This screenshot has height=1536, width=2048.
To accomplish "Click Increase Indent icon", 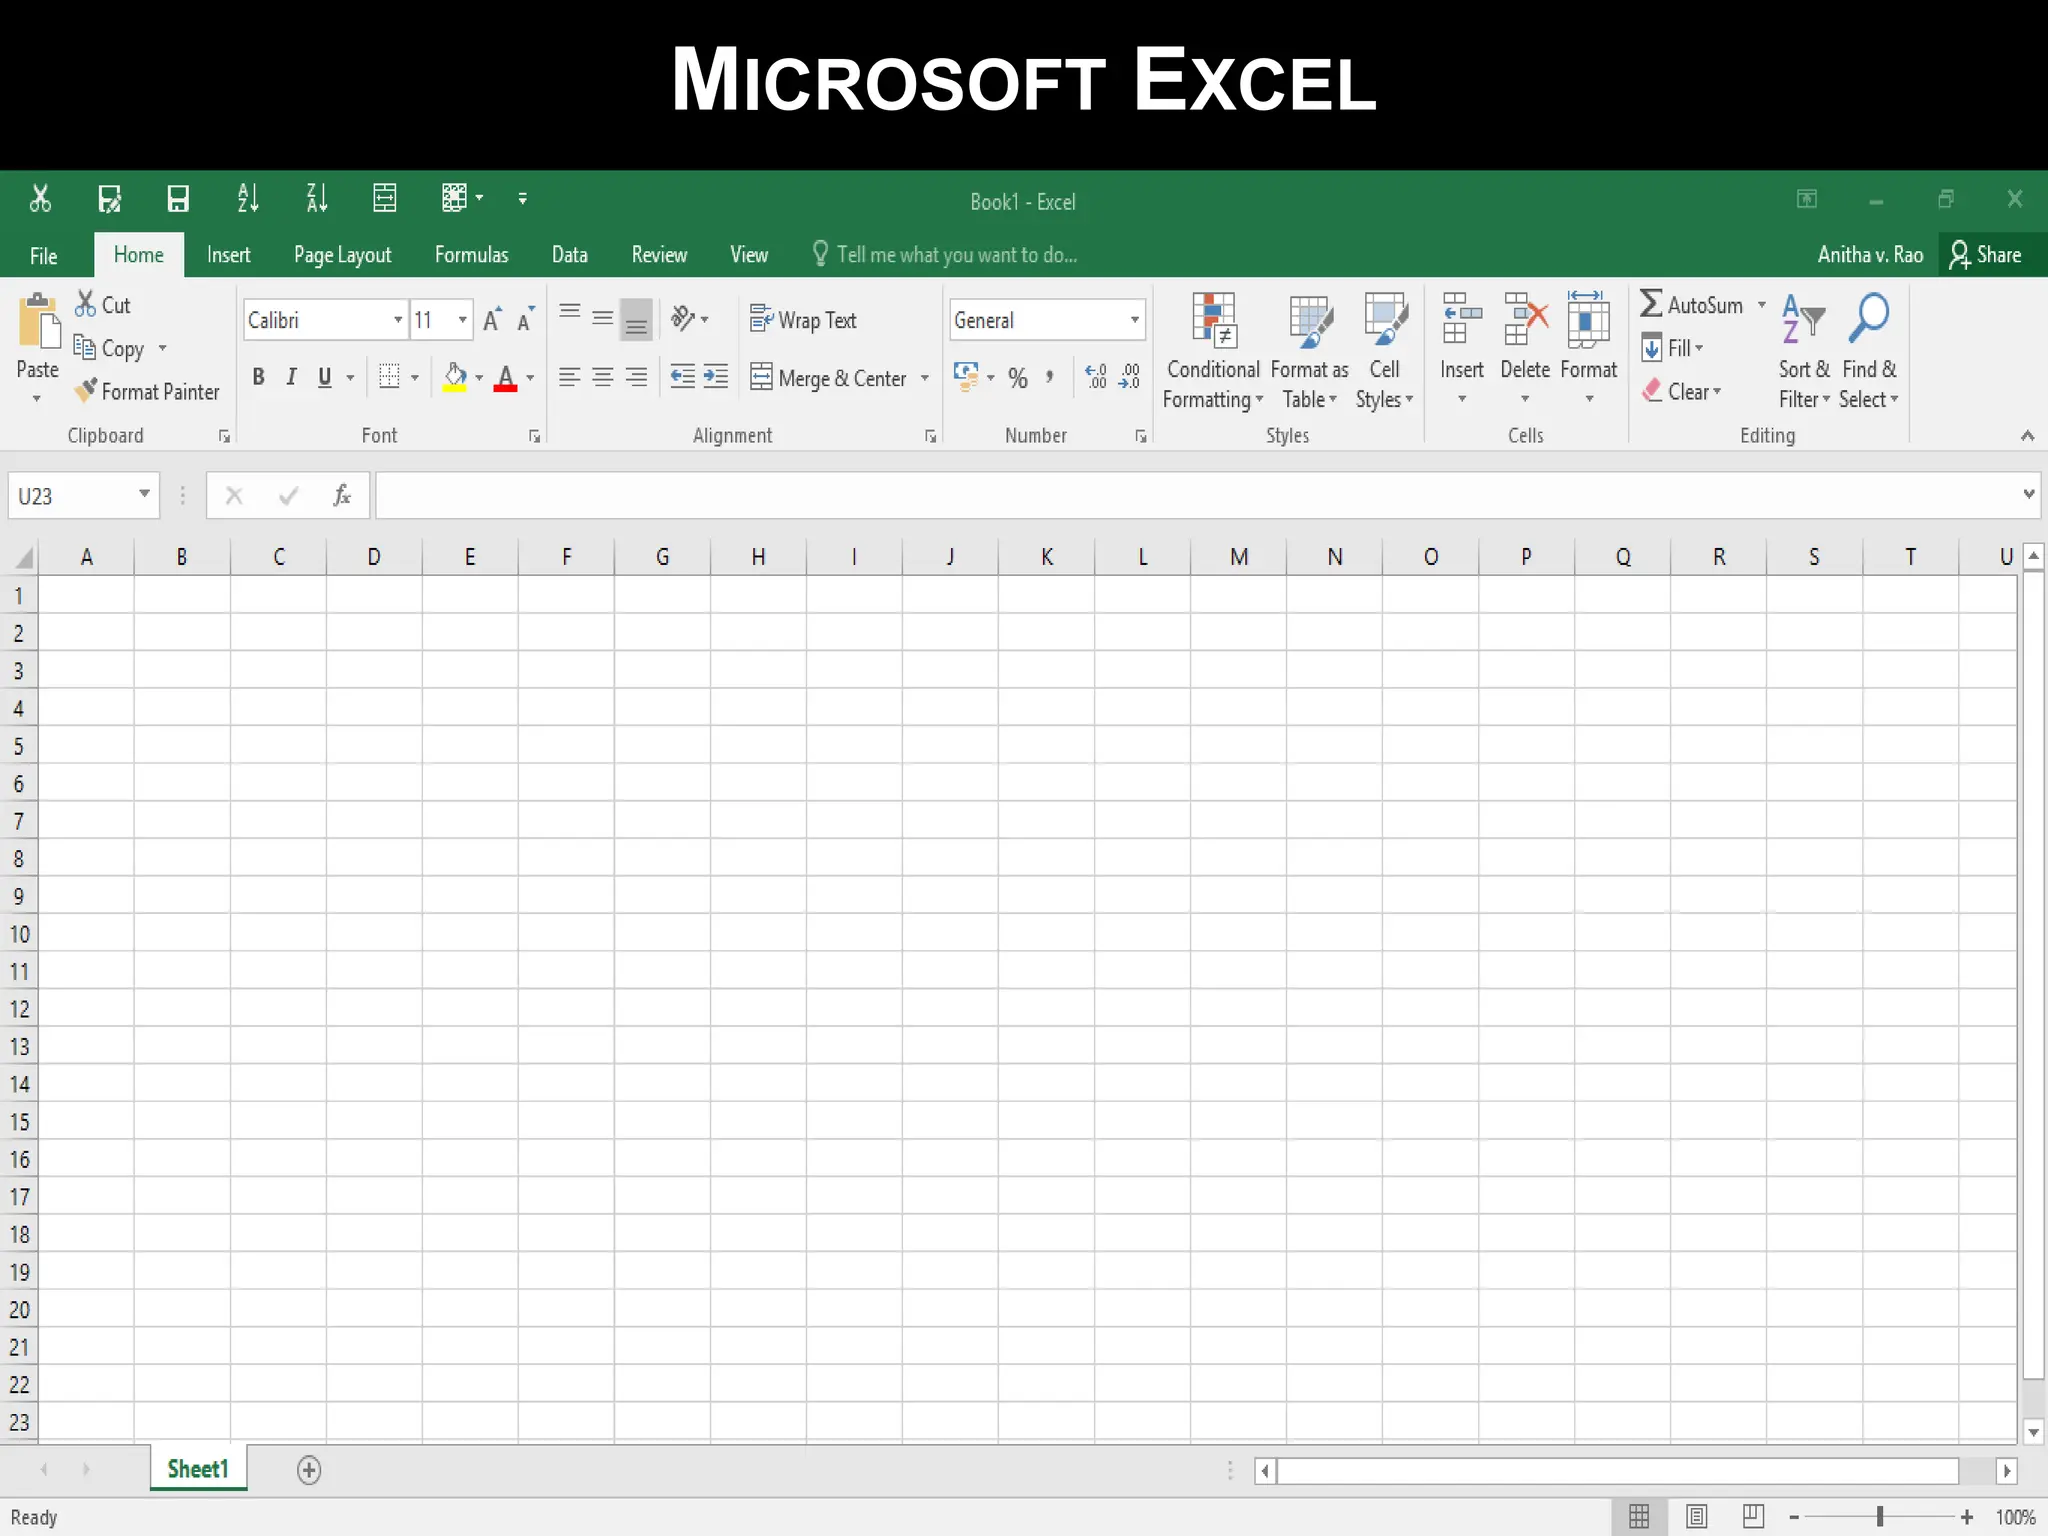I will click(716, 377).
